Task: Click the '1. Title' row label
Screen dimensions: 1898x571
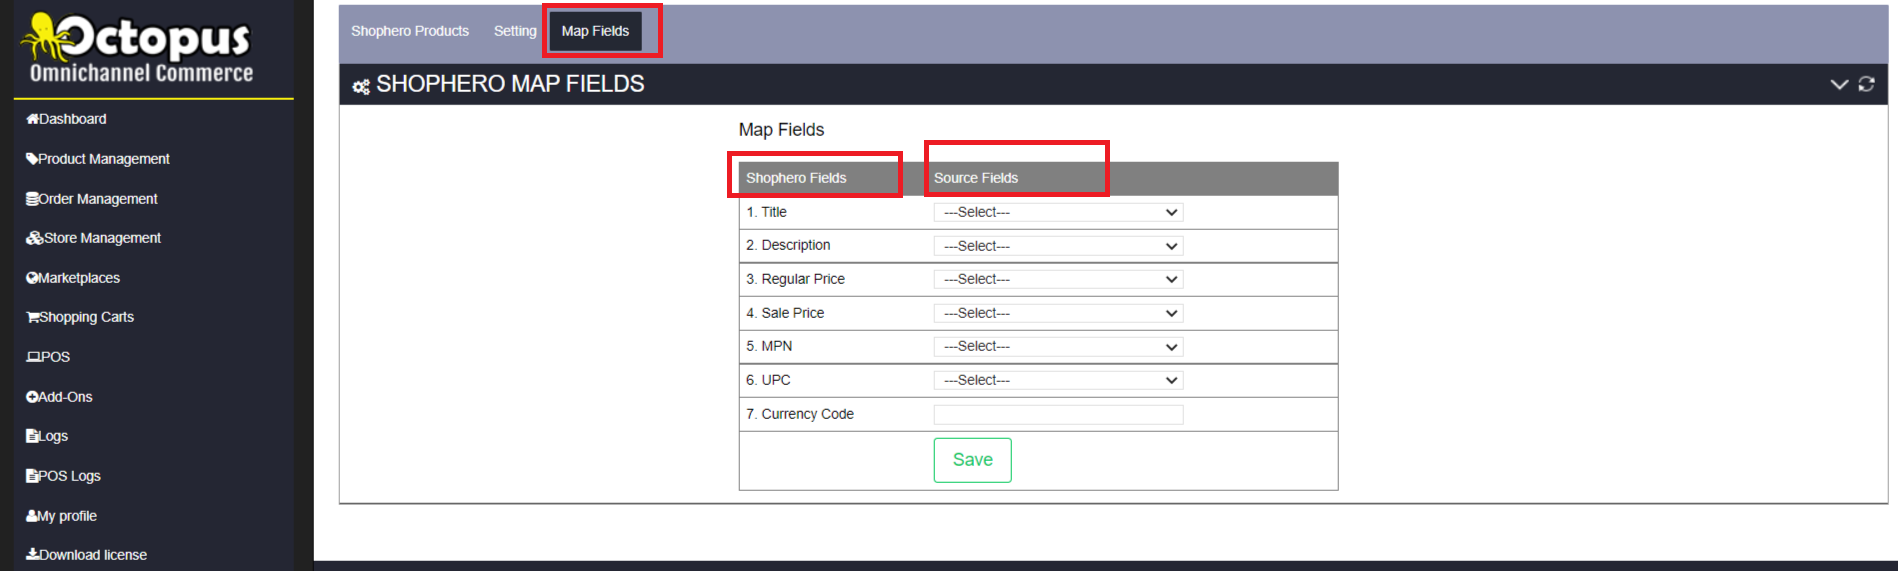Action: coord(766,212)
